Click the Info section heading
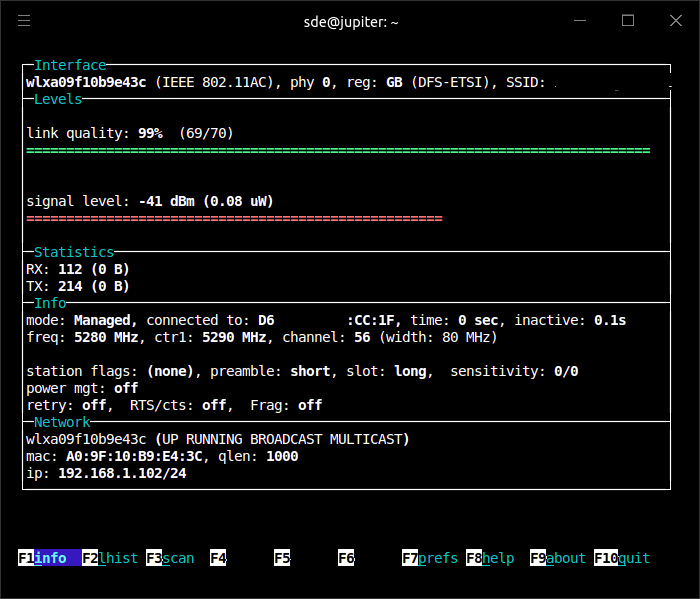This screenshot has width=700, height=599. pyautogui.click(x=50, y=303)
